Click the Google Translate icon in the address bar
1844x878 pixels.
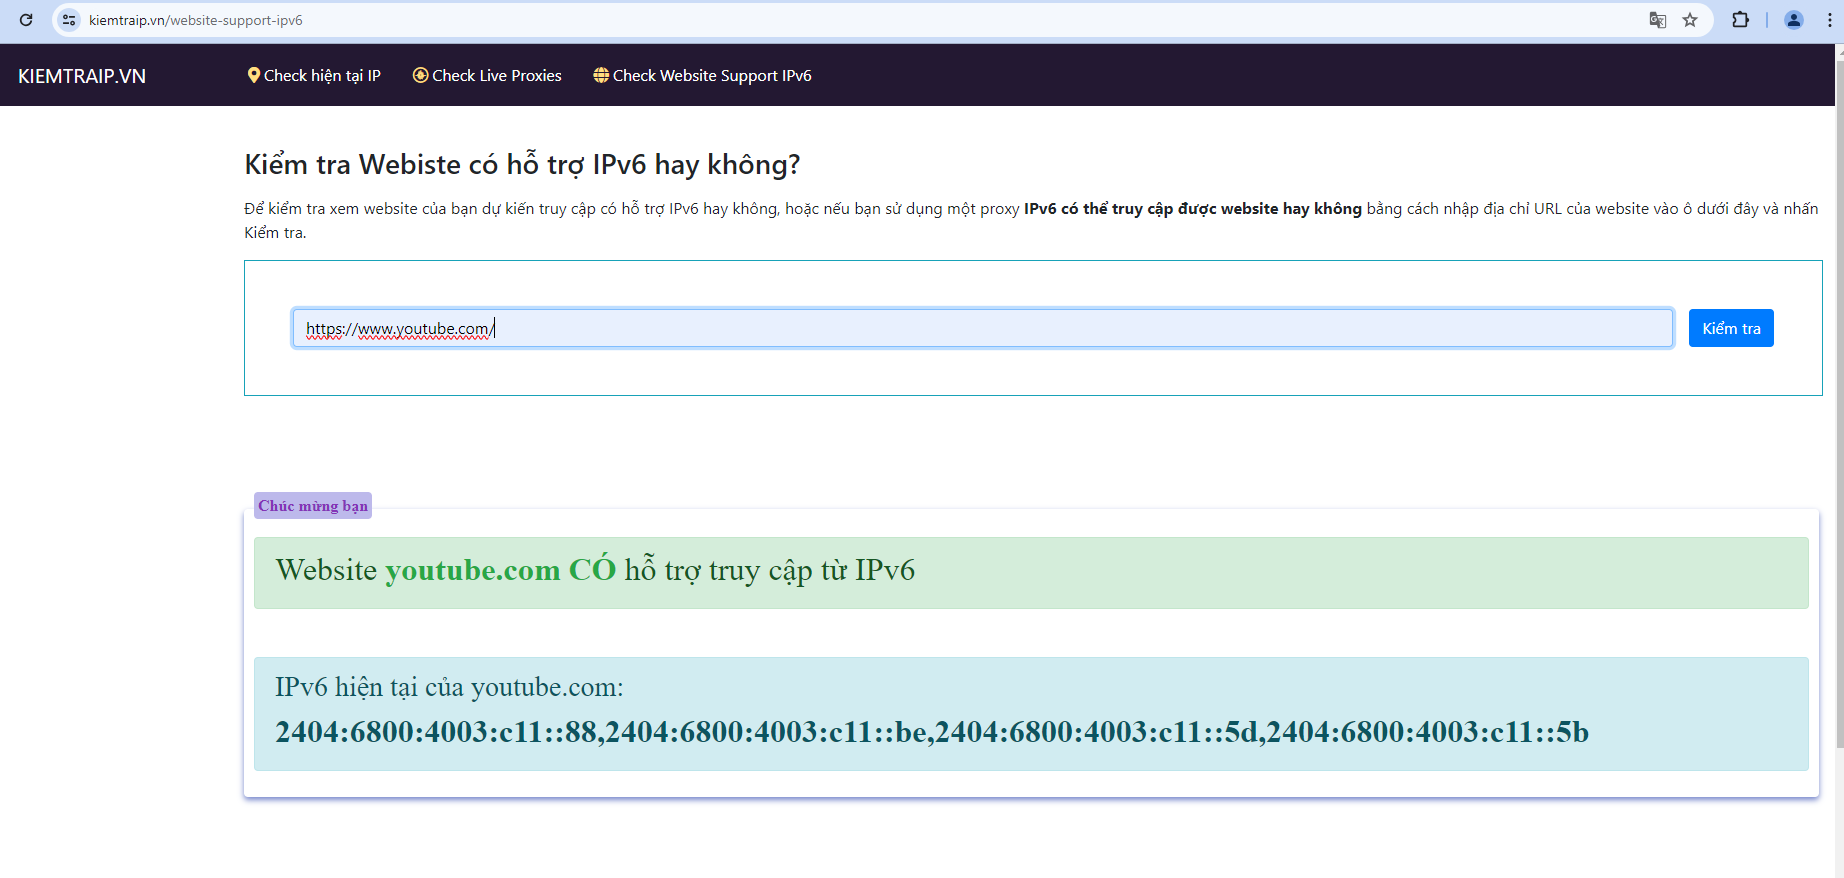(1658, 20)
